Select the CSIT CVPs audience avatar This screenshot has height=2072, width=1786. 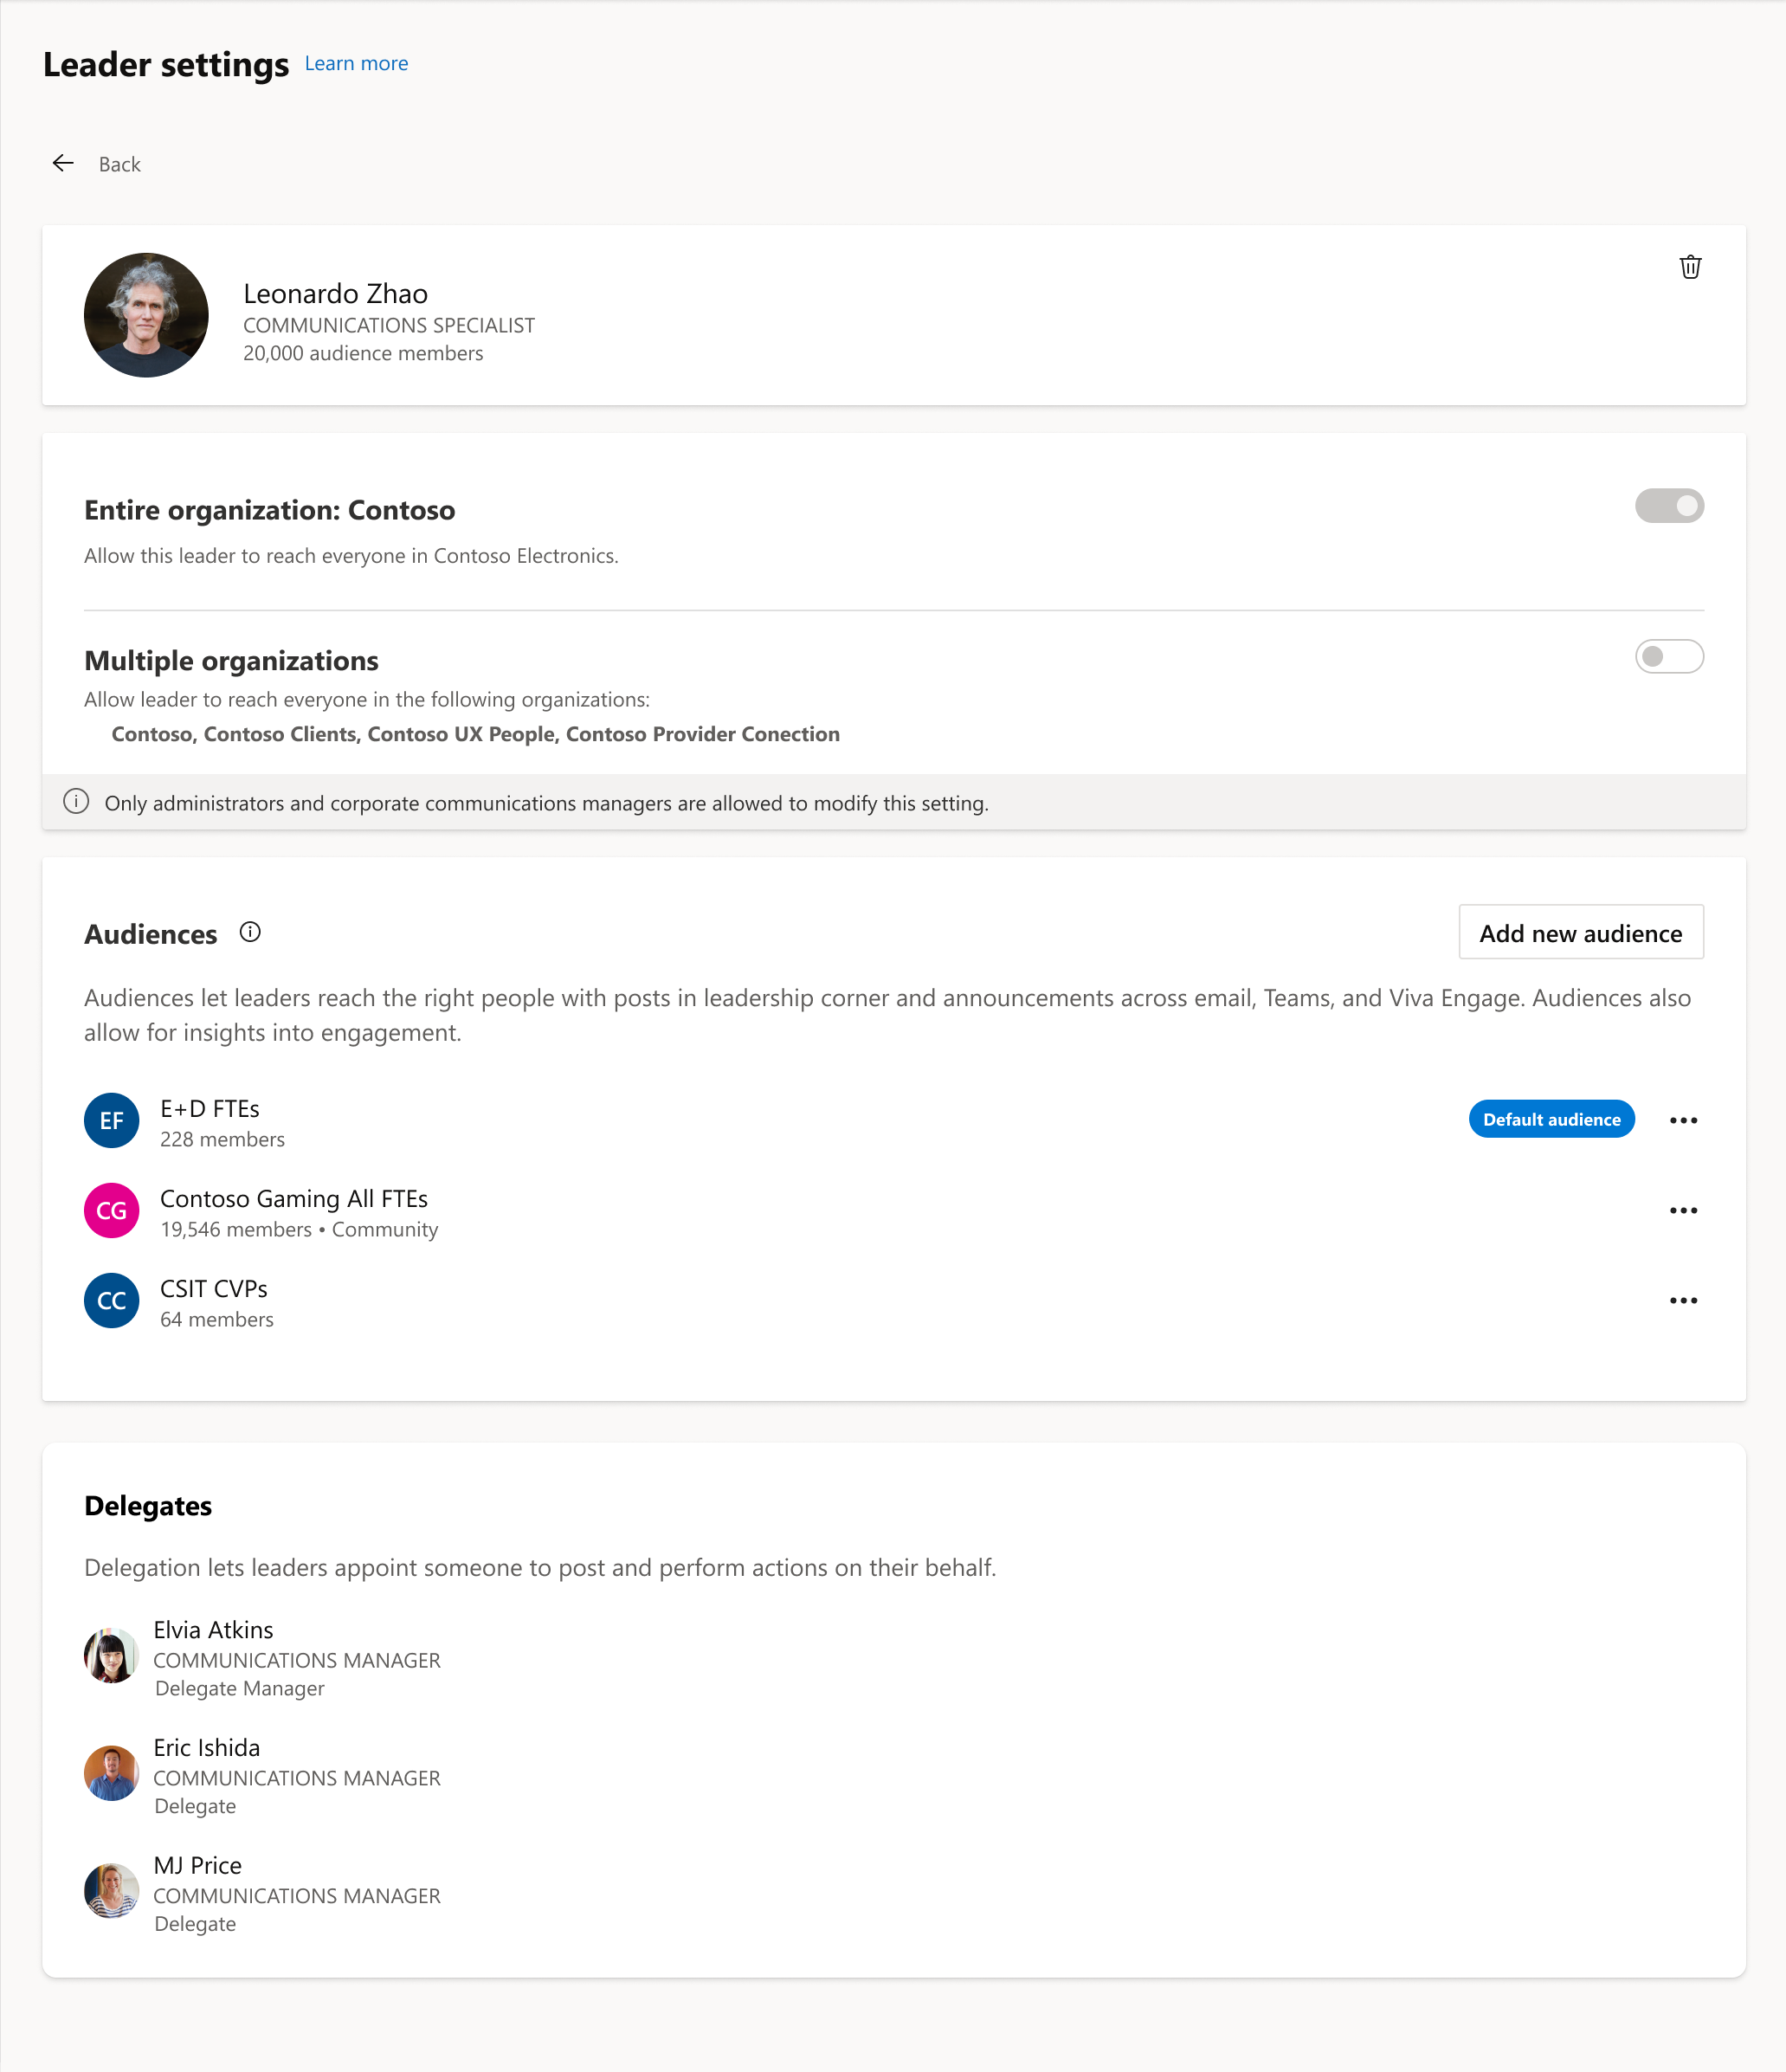pyautogui.click(x=111, y=1300)
